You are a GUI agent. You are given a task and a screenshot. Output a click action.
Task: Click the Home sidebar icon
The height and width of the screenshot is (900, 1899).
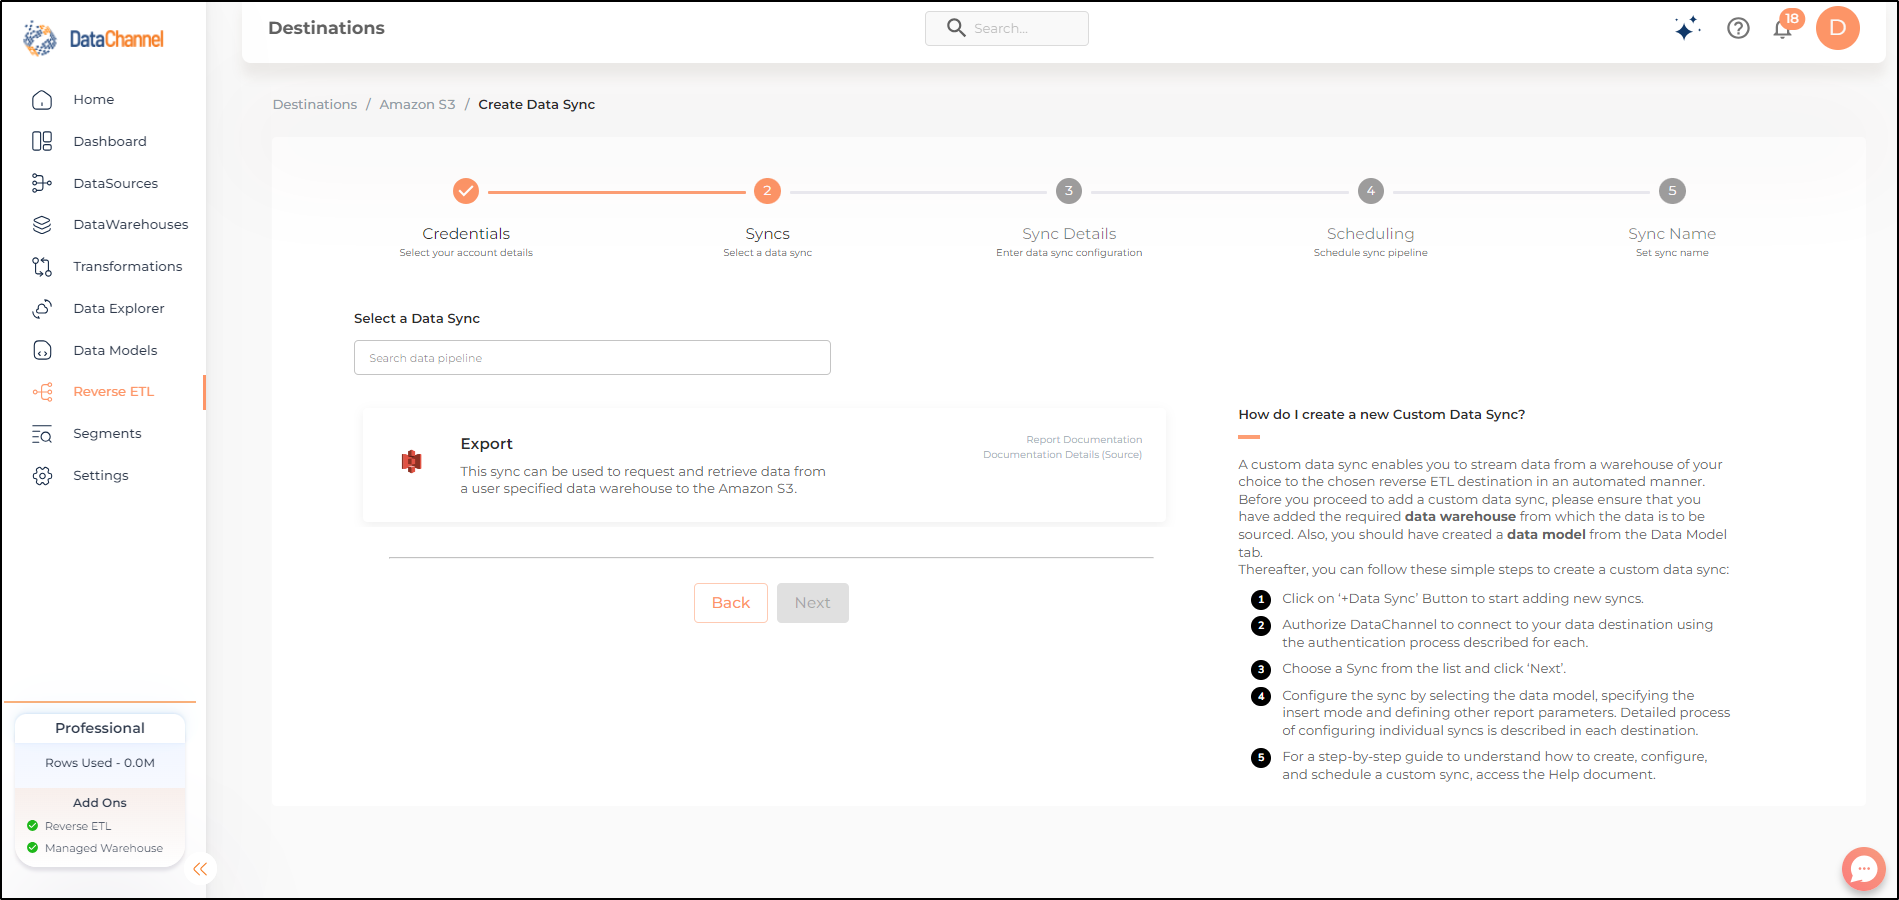[x=42, y=100]
